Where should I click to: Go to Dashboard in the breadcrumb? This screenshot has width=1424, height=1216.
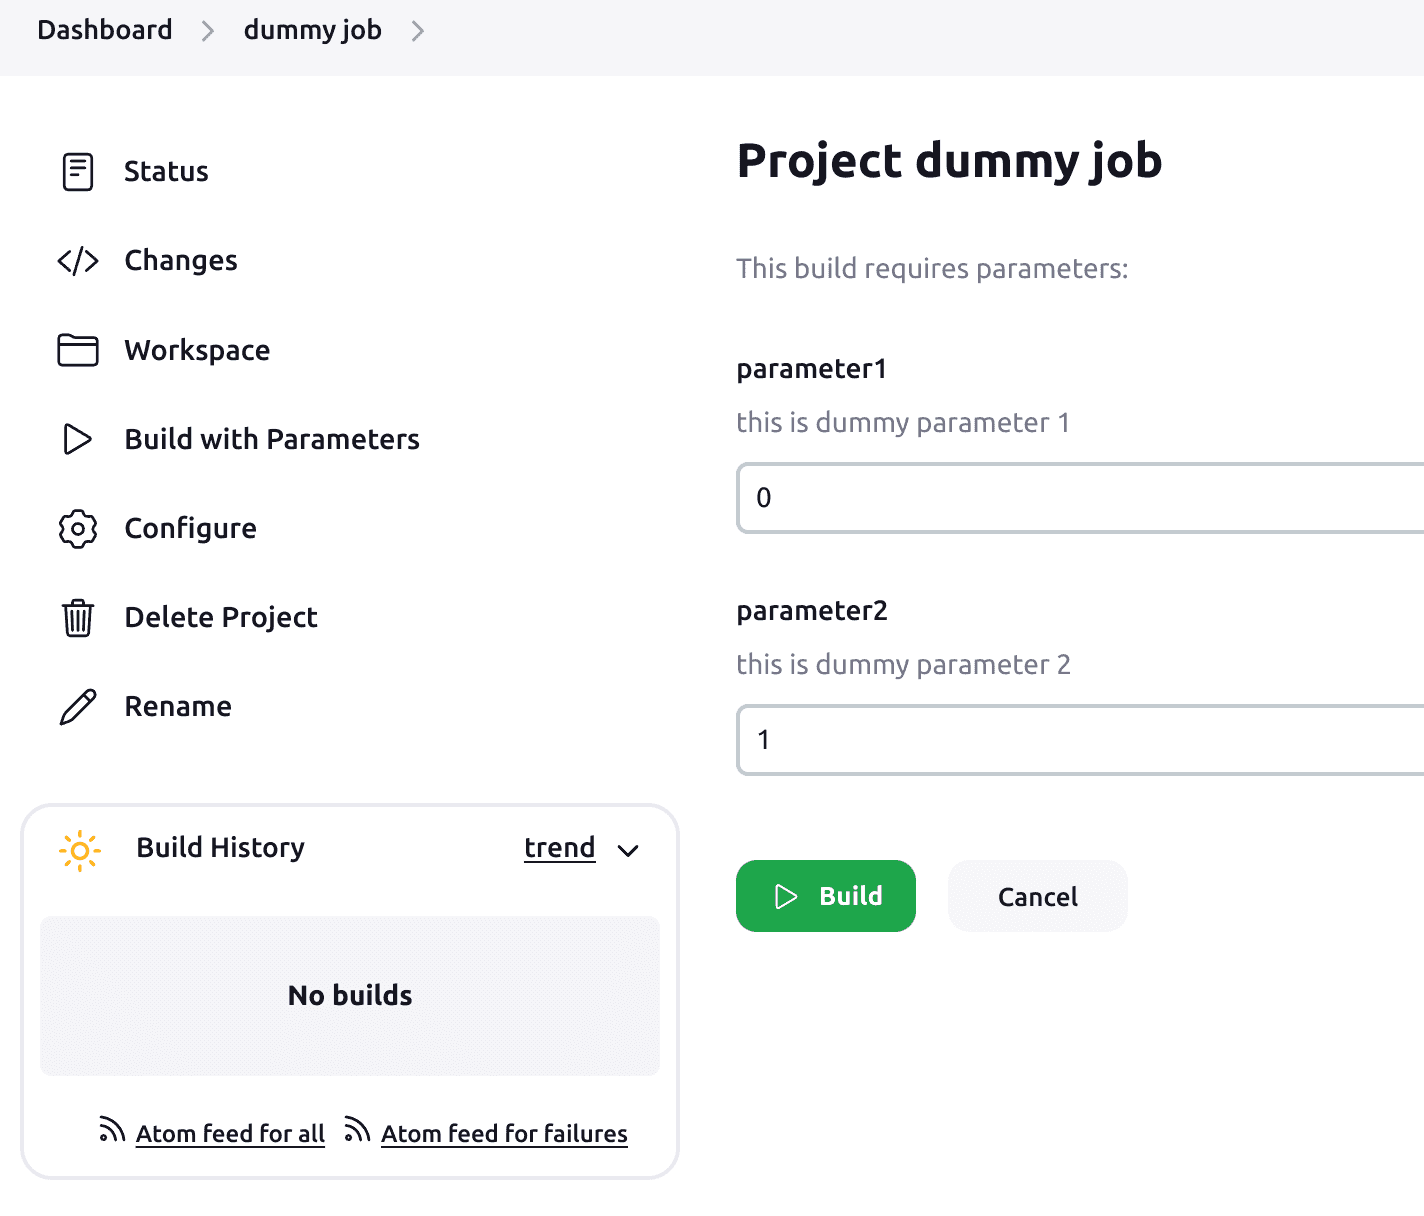pos(105,30)
